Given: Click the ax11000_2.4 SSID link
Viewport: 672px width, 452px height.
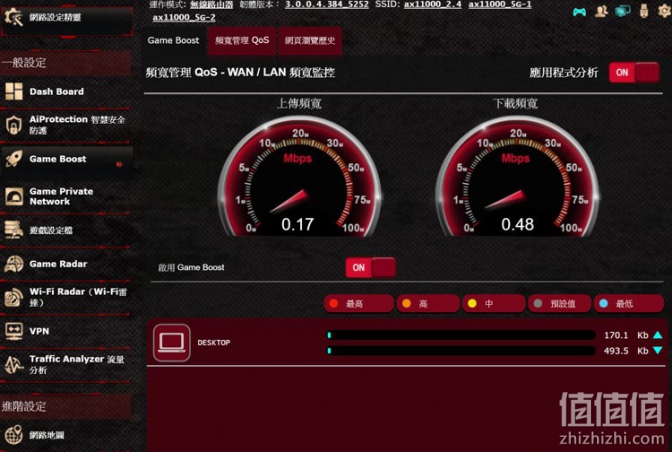Looking at the screenshot, I should coord(432,4).
